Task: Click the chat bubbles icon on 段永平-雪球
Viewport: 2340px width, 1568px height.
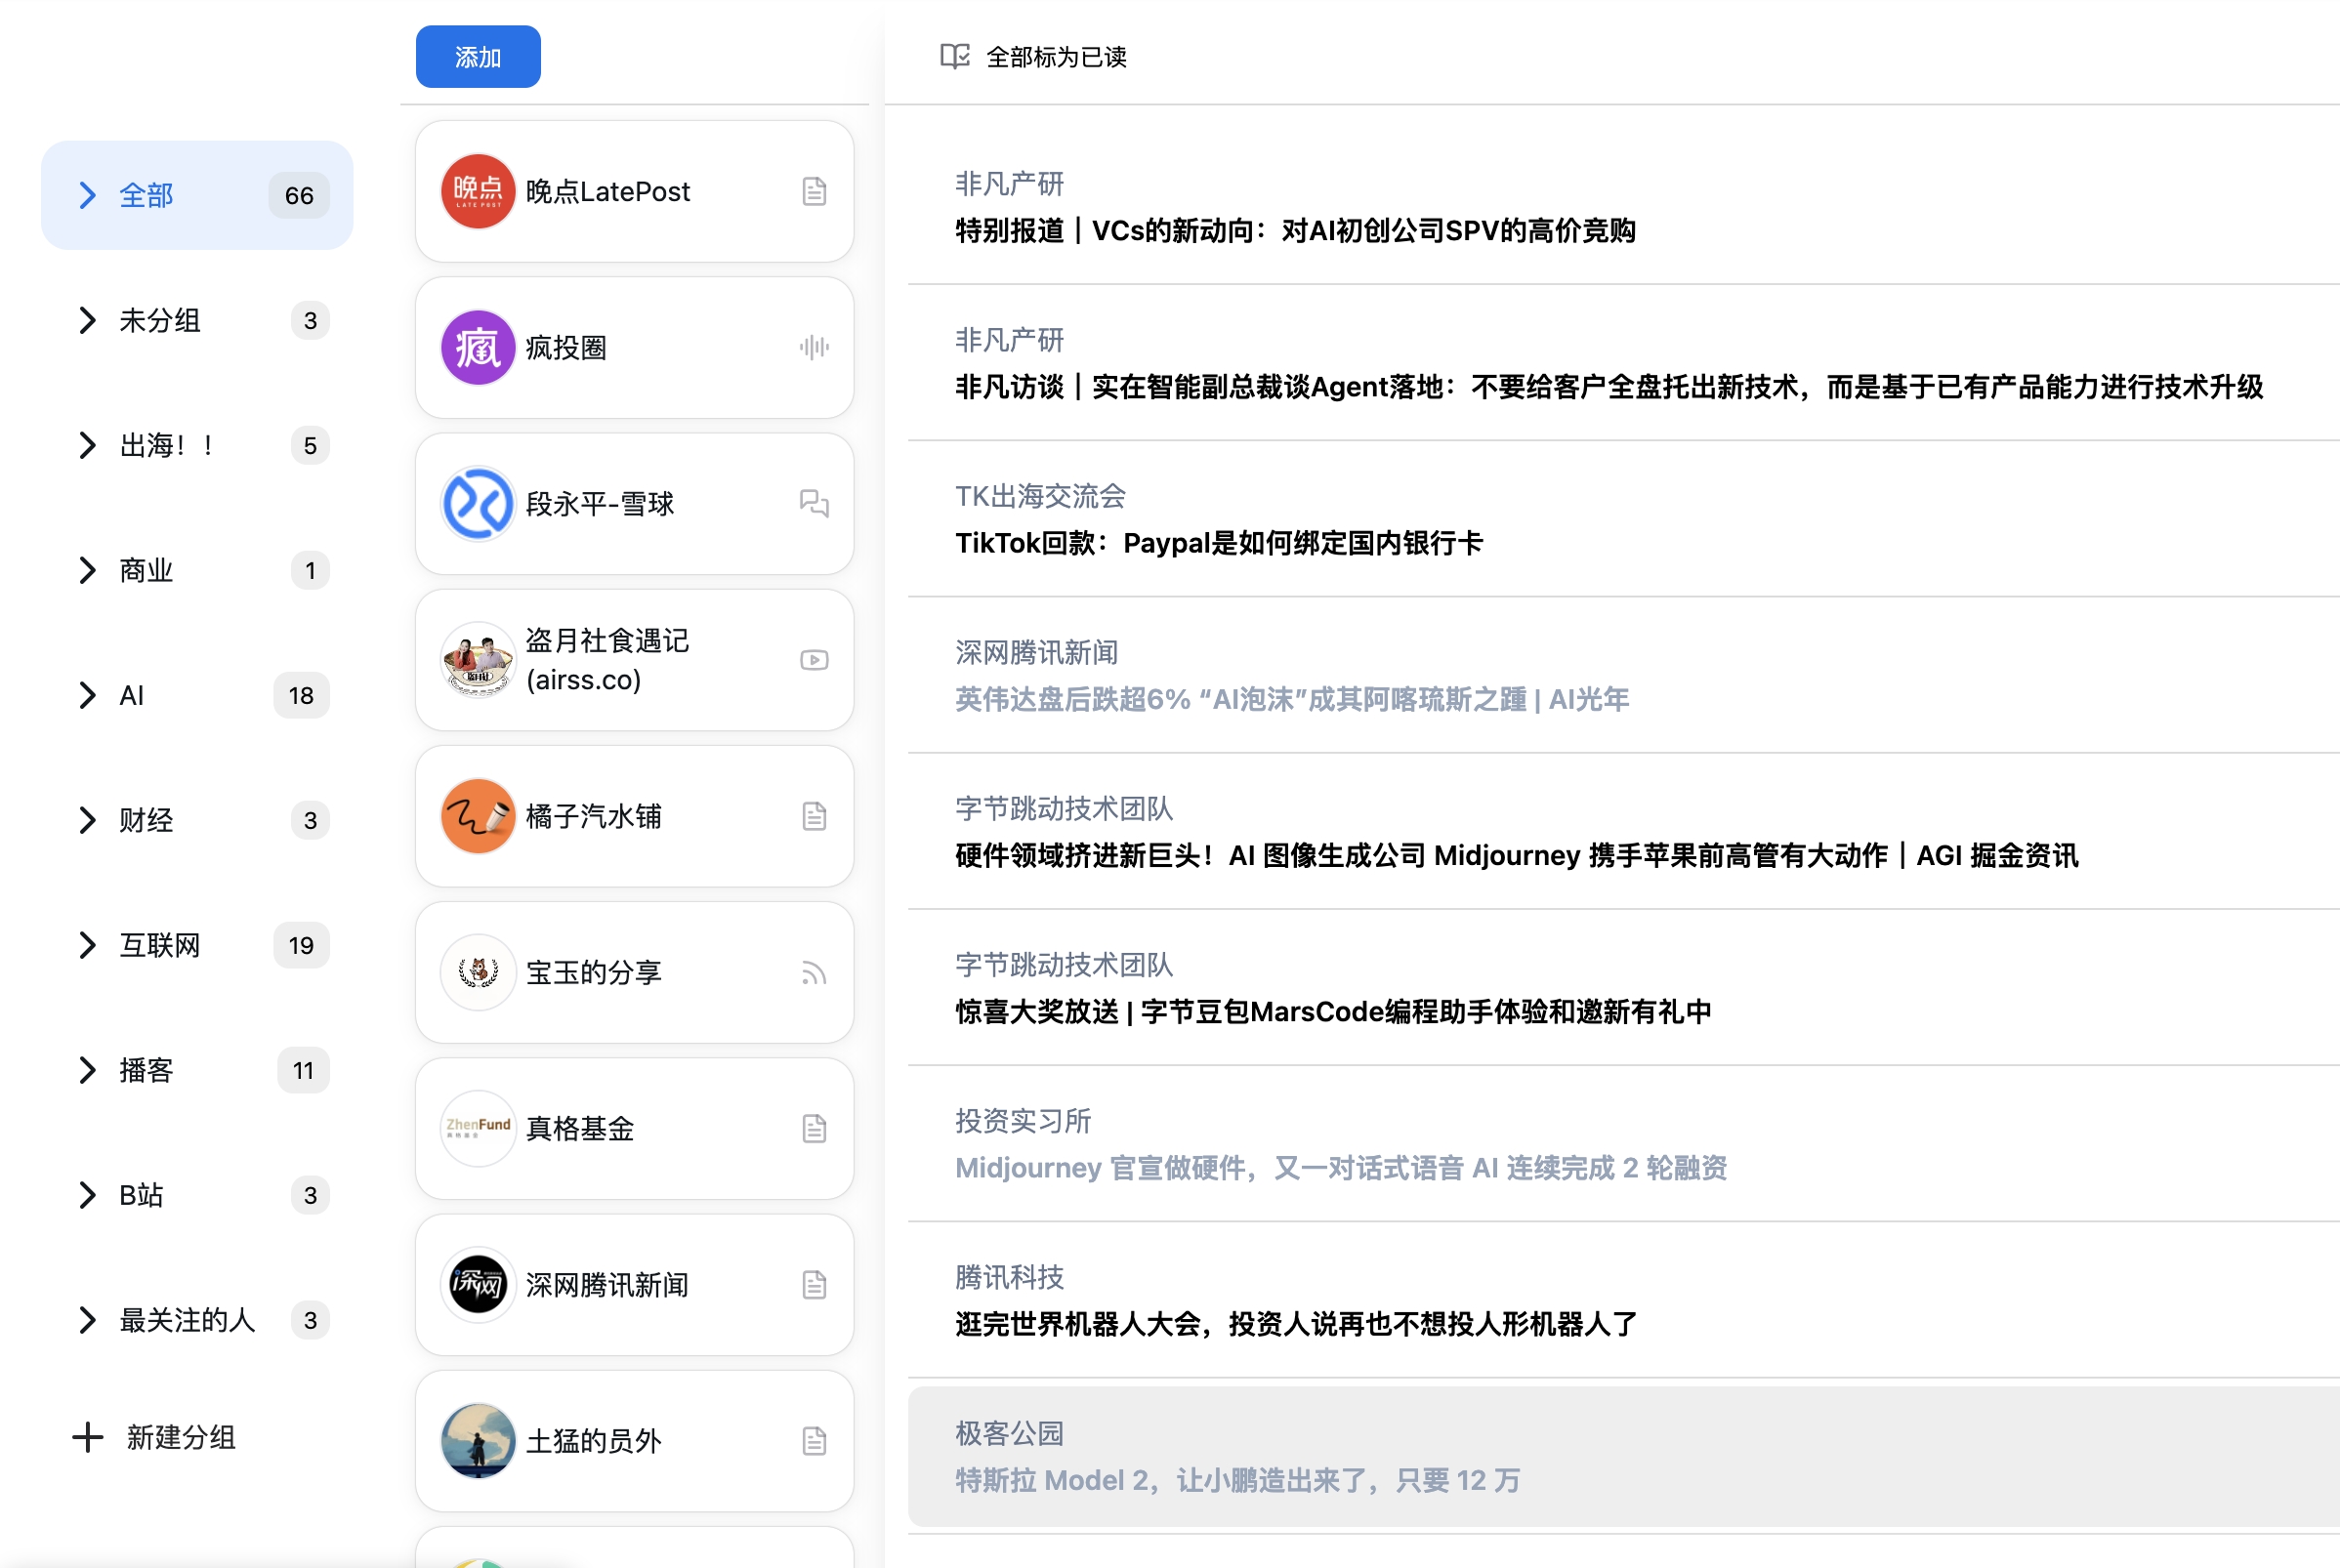Action: (x=814, y=503)
